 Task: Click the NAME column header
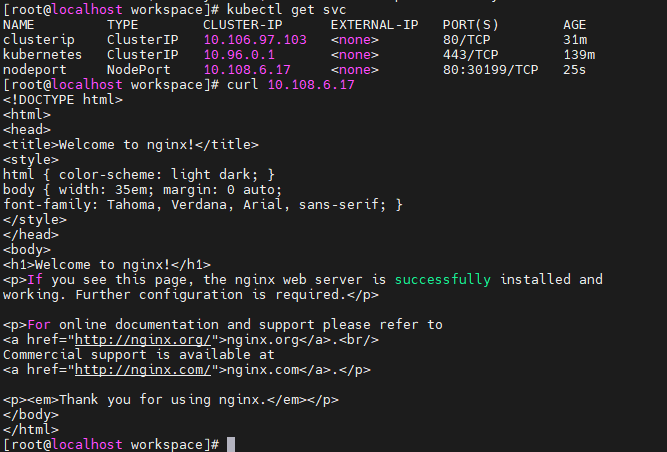(x=19, y=25)
